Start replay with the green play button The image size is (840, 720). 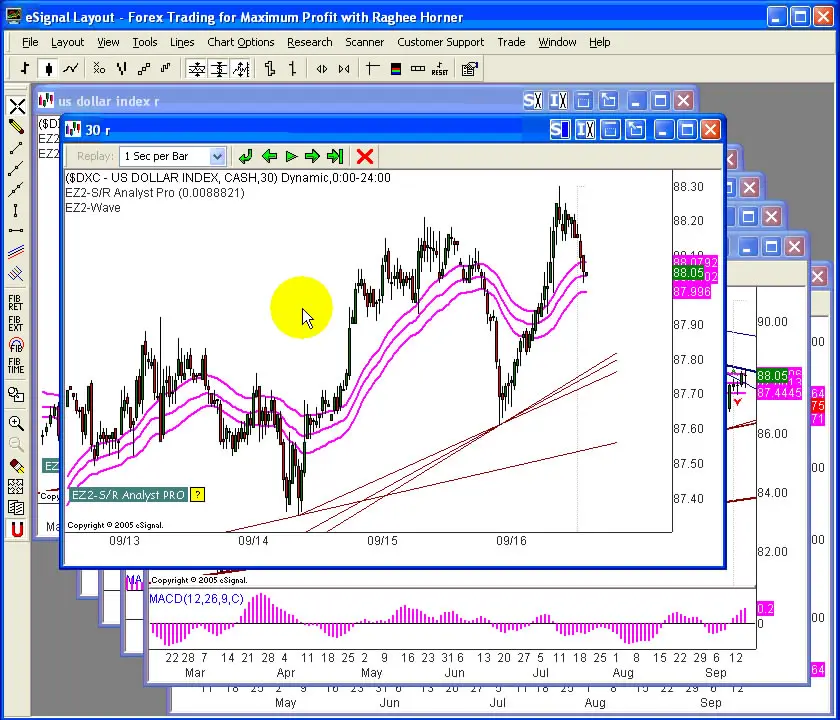pyautogui.click(x=291, y=156)
